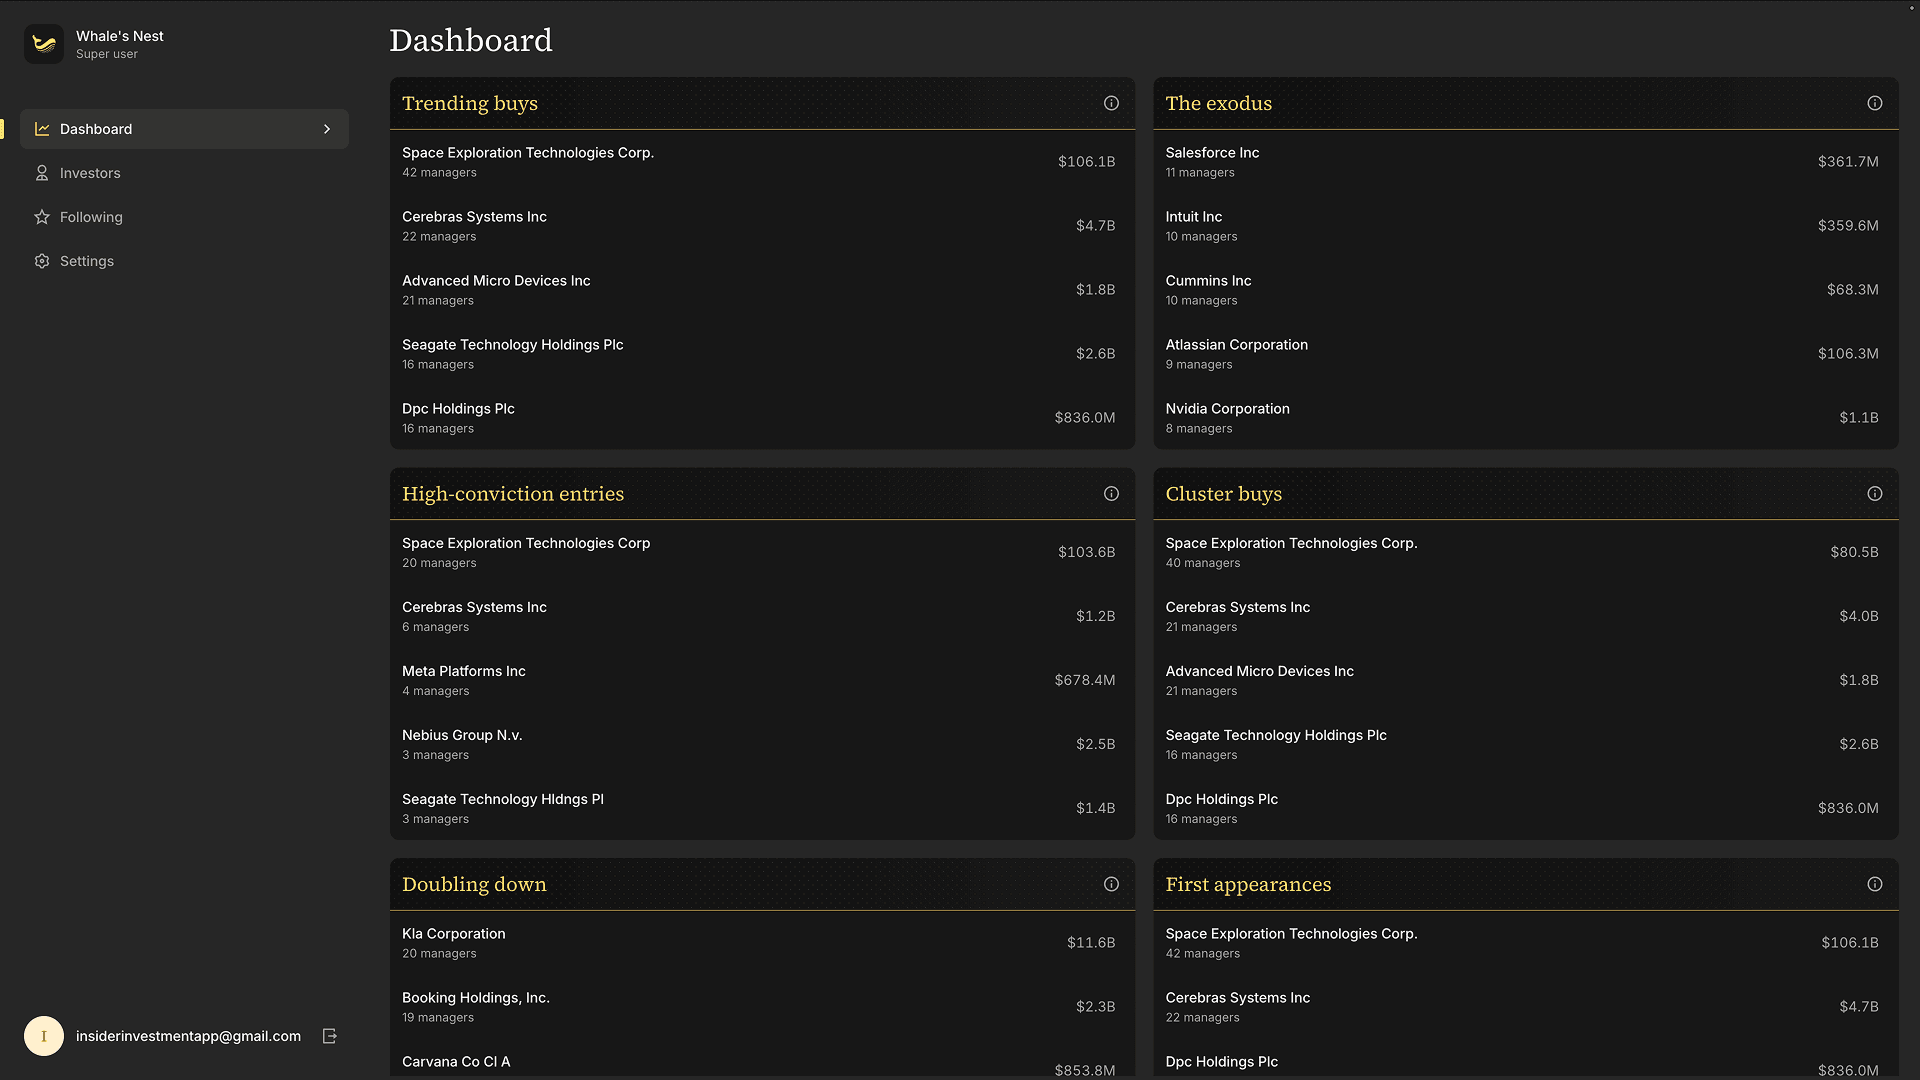
Task: Open Dpc Holdings Plc in Trending buys
Action: click(x=762, y=418)
